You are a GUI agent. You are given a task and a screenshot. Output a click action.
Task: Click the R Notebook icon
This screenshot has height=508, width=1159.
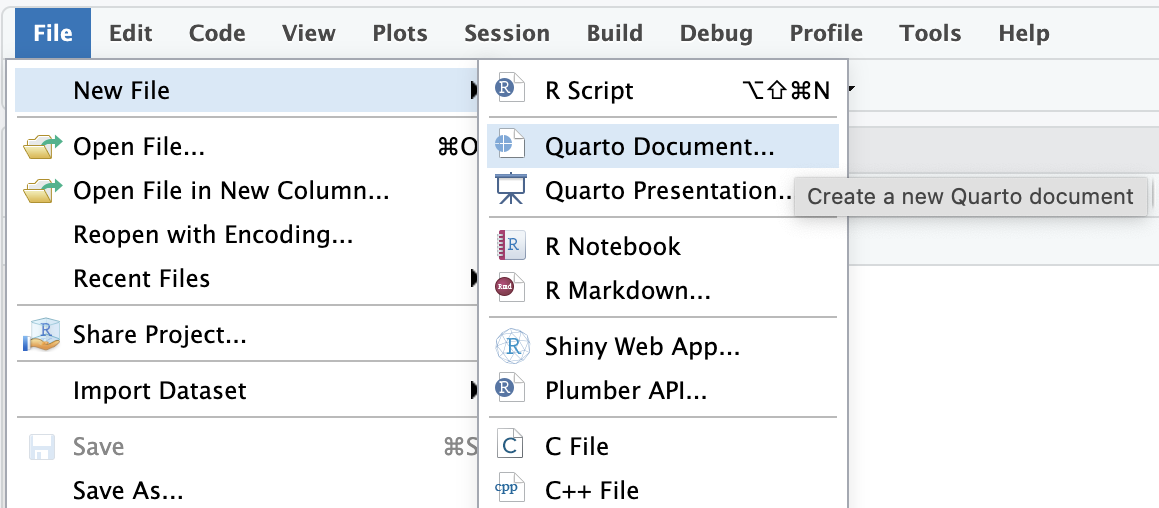[x=510, y=246]
